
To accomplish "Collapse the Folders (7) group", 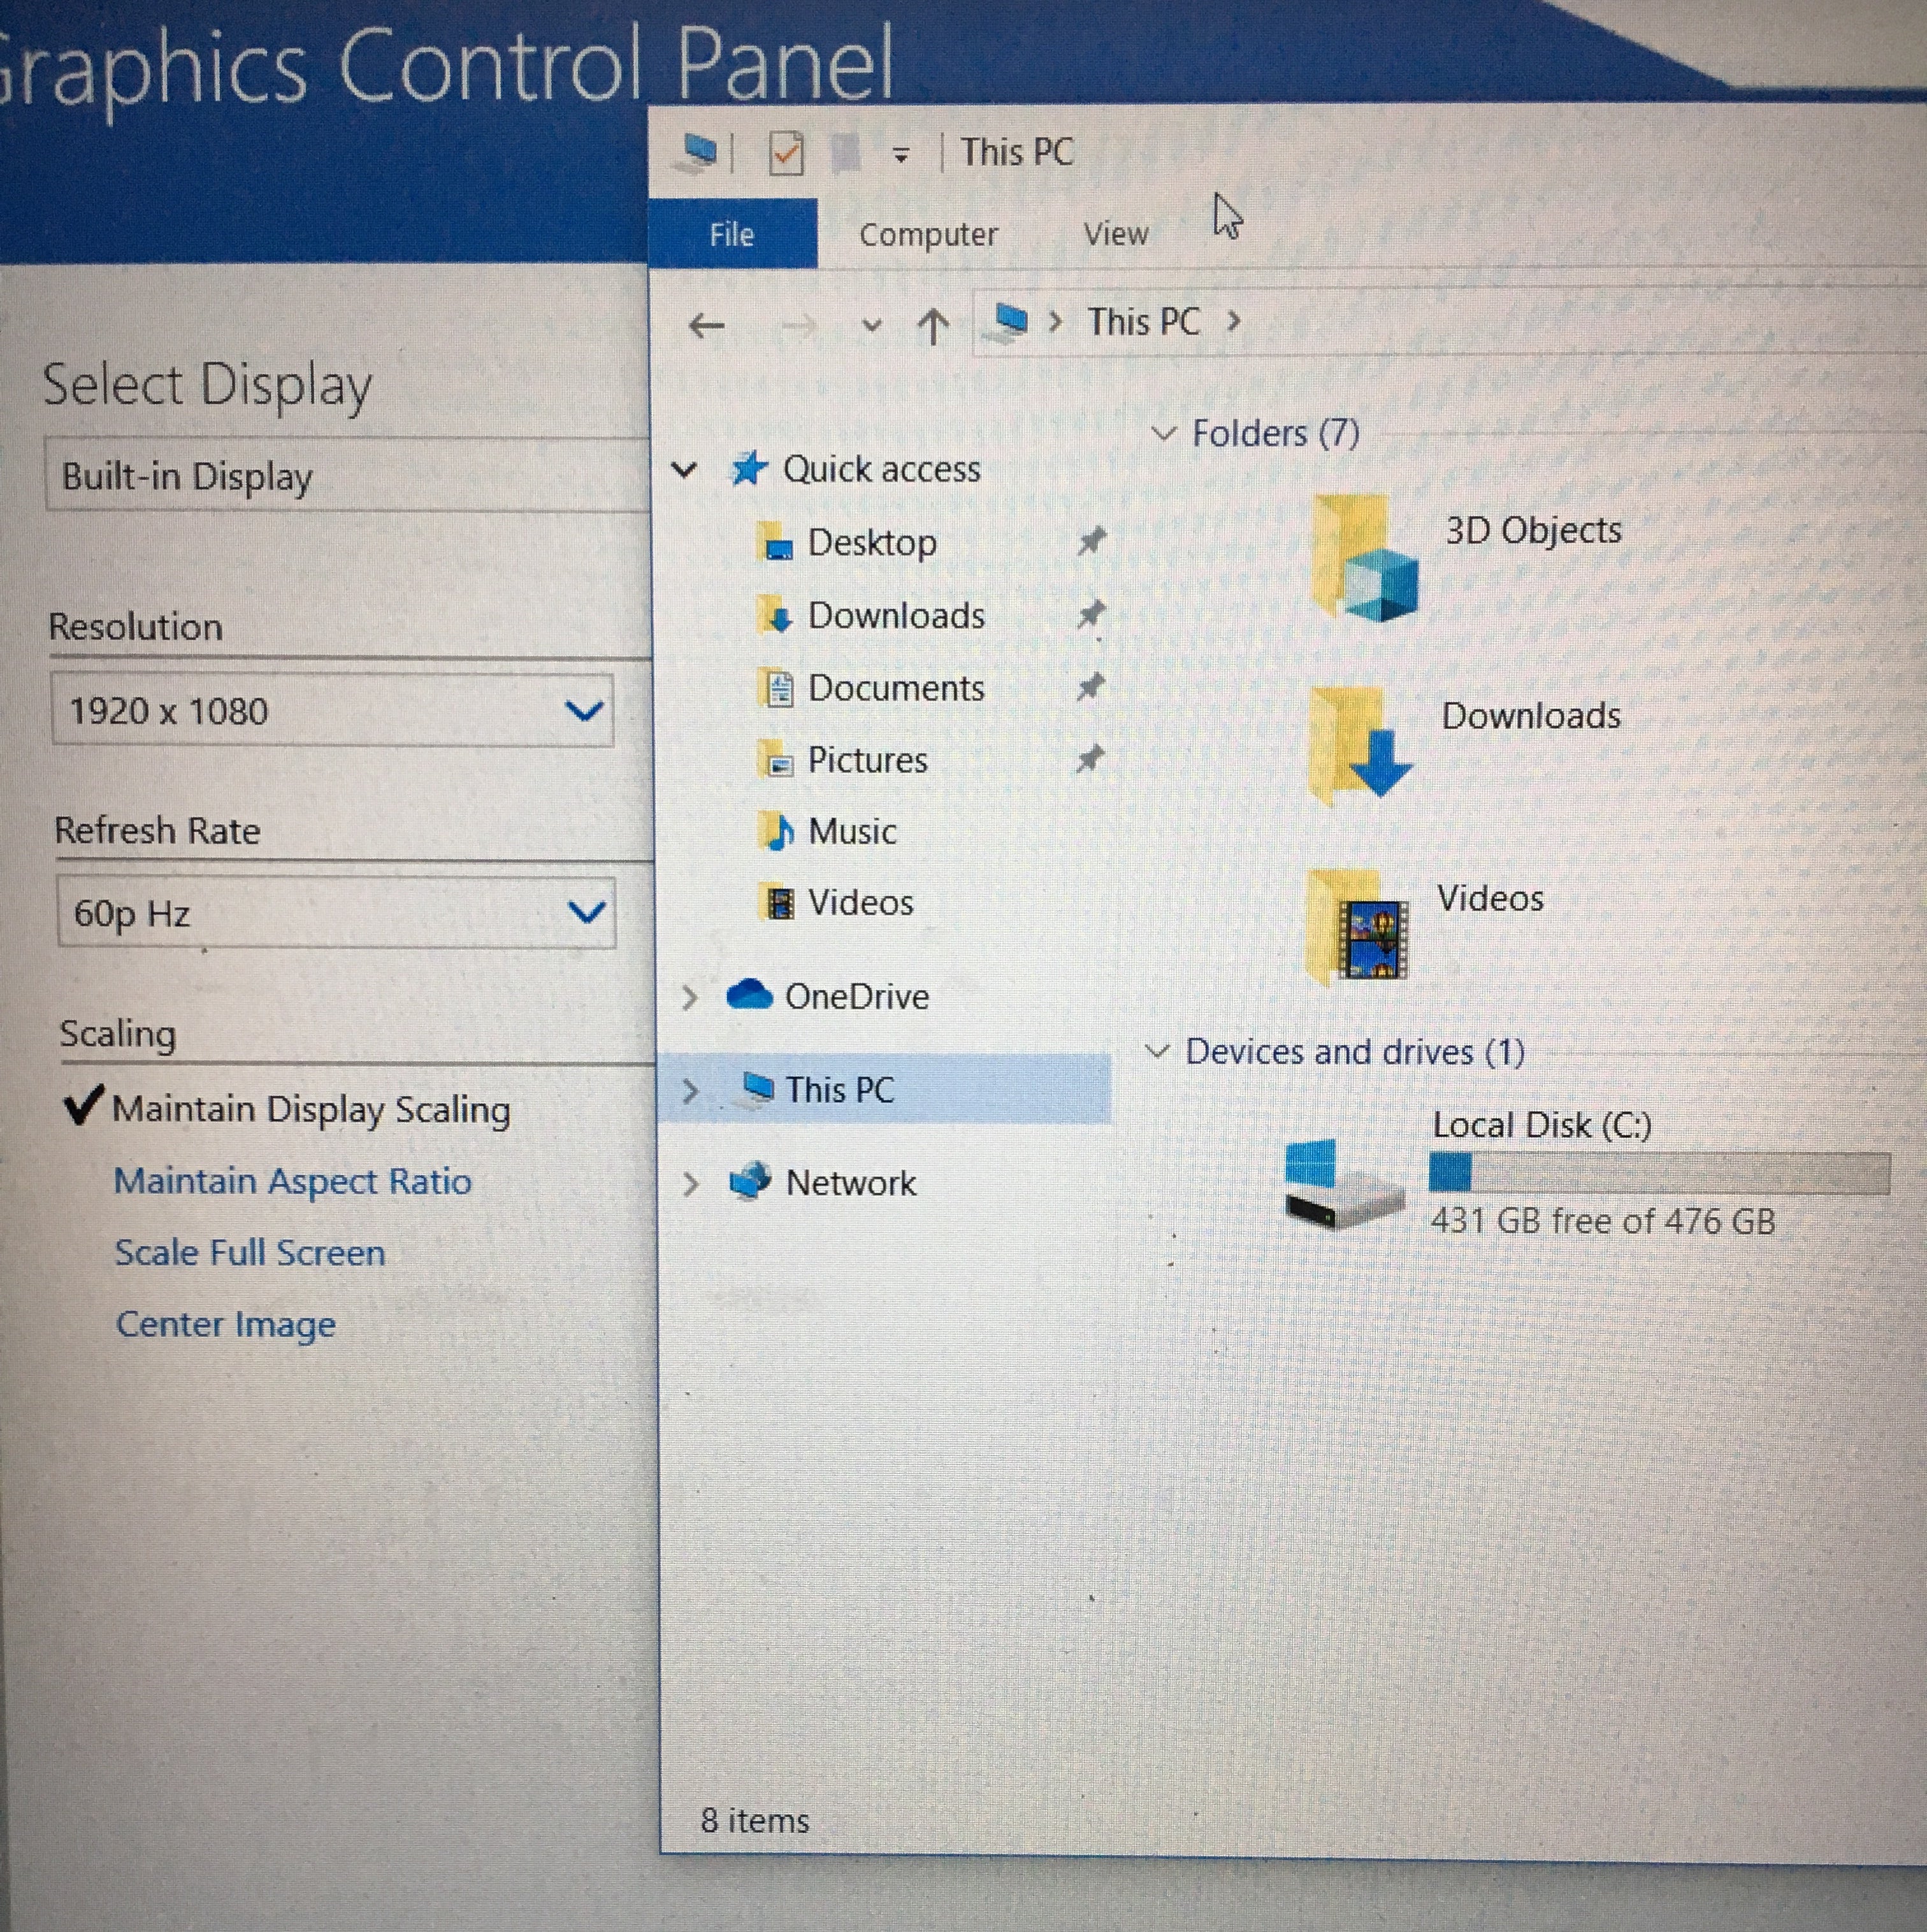I will click(1163, 434).
